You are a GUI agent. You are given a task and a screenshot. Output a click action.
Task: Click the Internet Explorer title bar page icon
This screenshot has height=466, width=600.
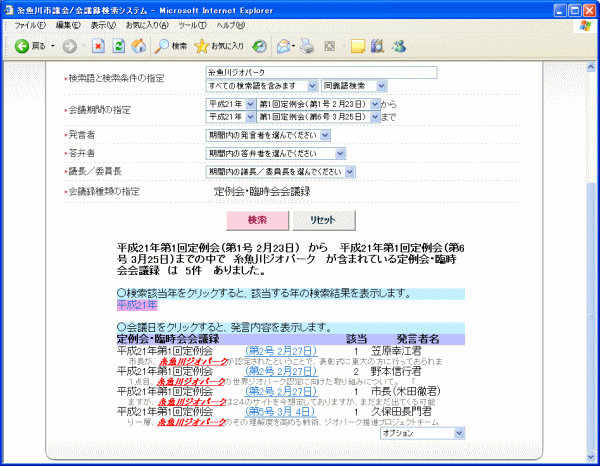tap(8, 10)
